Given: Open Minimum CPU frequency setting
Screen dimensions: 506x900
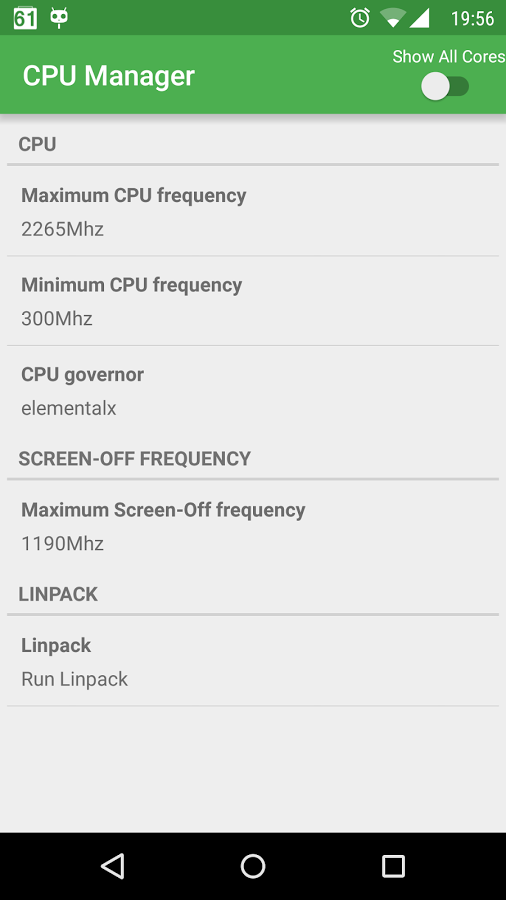Looking at the screenshot, I should pos(253,301).
